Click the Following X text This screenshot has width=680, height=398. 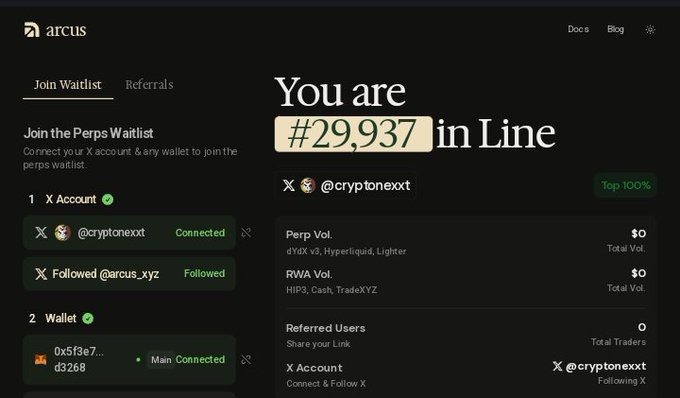pos(621,381)
